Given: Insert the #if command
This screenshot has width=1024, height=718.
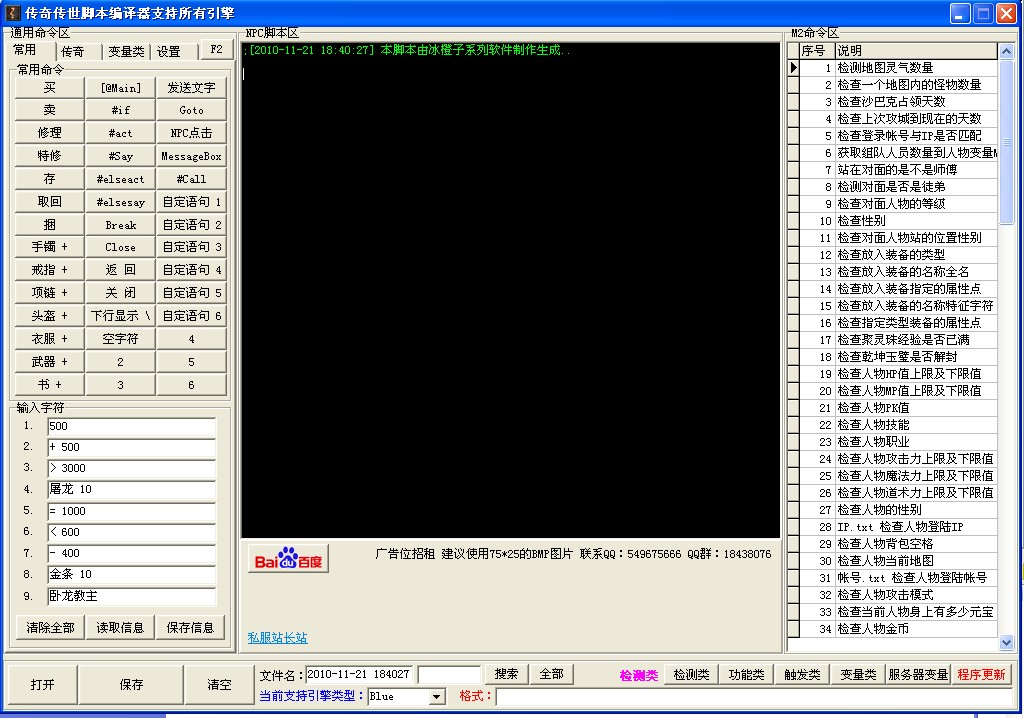Looking at the screenshot, I should click(120, 109).
